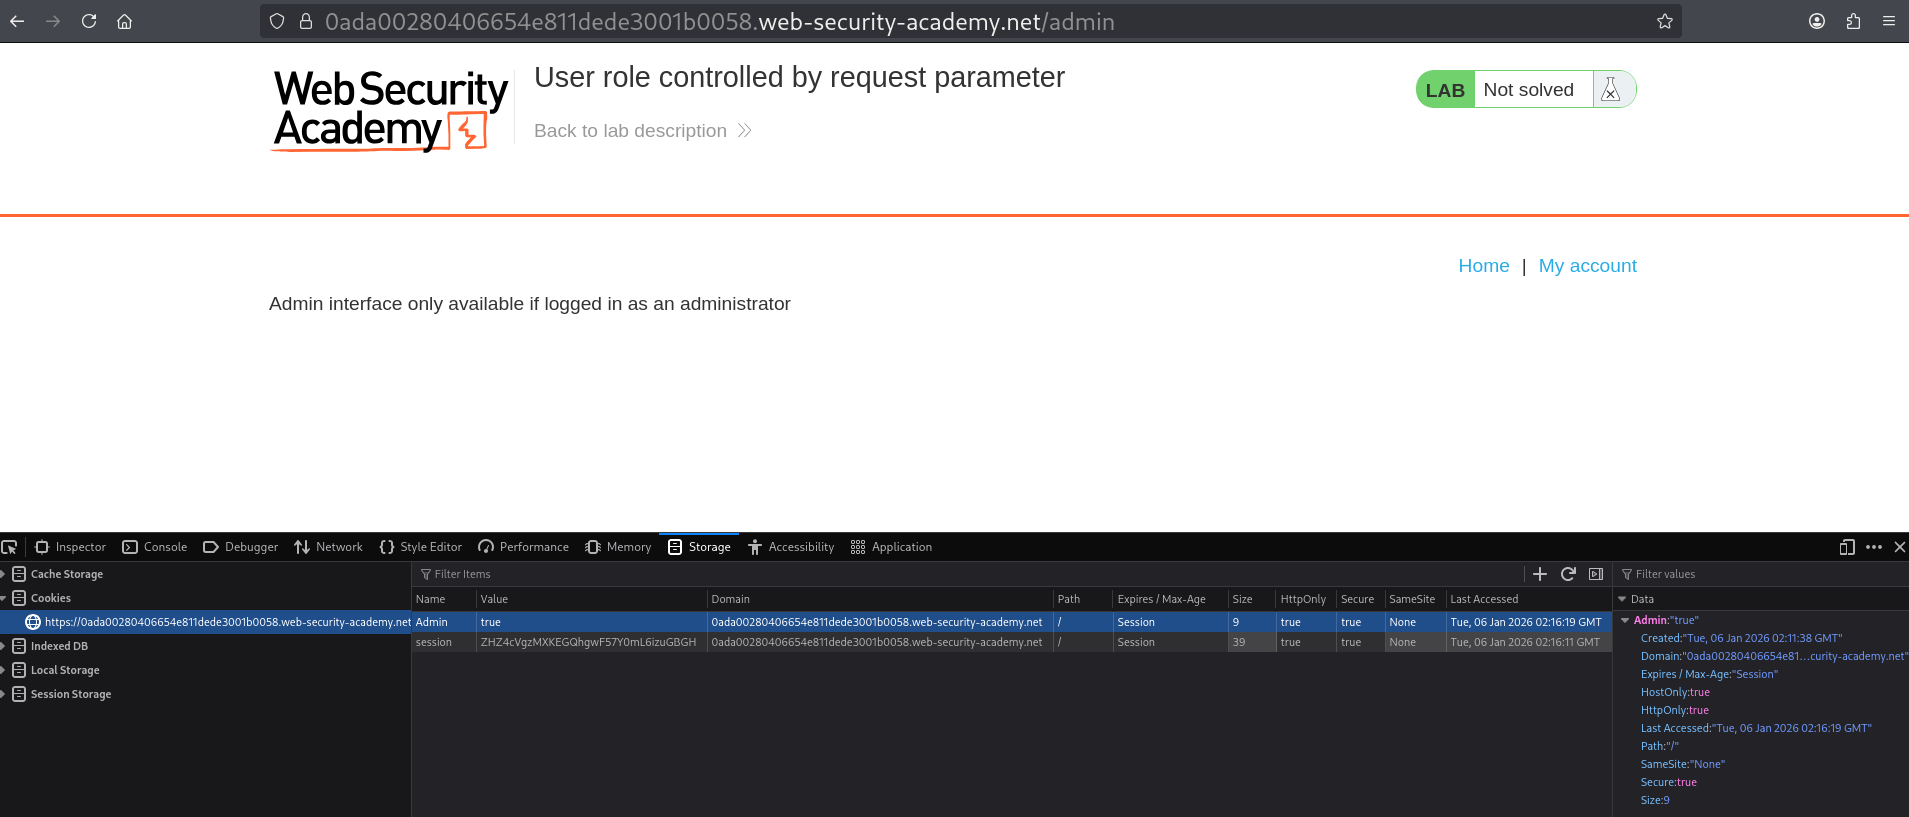The image size is (1909, 817).
Task: Click the SameSite:"None" data line
Action: click(x=1682, y=764)
